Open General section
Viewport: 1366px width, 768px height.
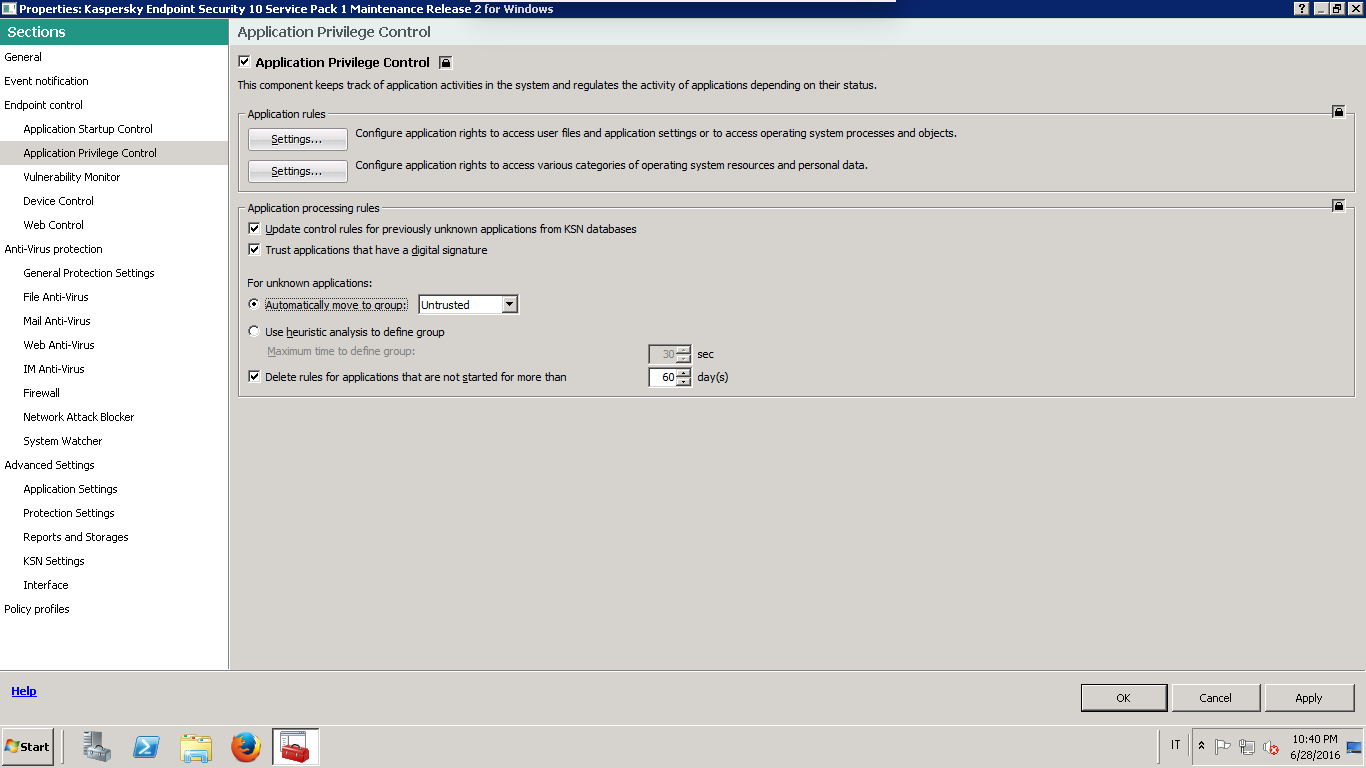(x=23, y=57)
